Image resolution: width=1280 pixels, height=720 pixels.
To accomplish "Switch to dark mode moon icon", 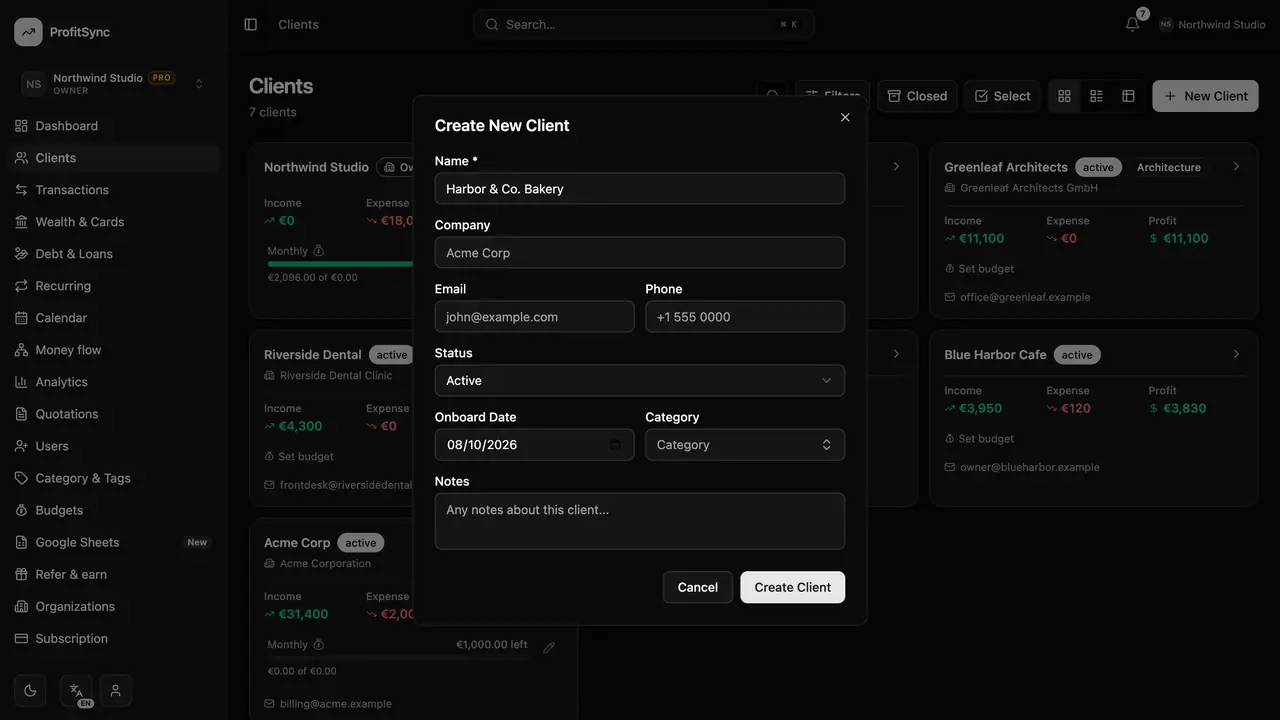I will (x=30, y=690).
